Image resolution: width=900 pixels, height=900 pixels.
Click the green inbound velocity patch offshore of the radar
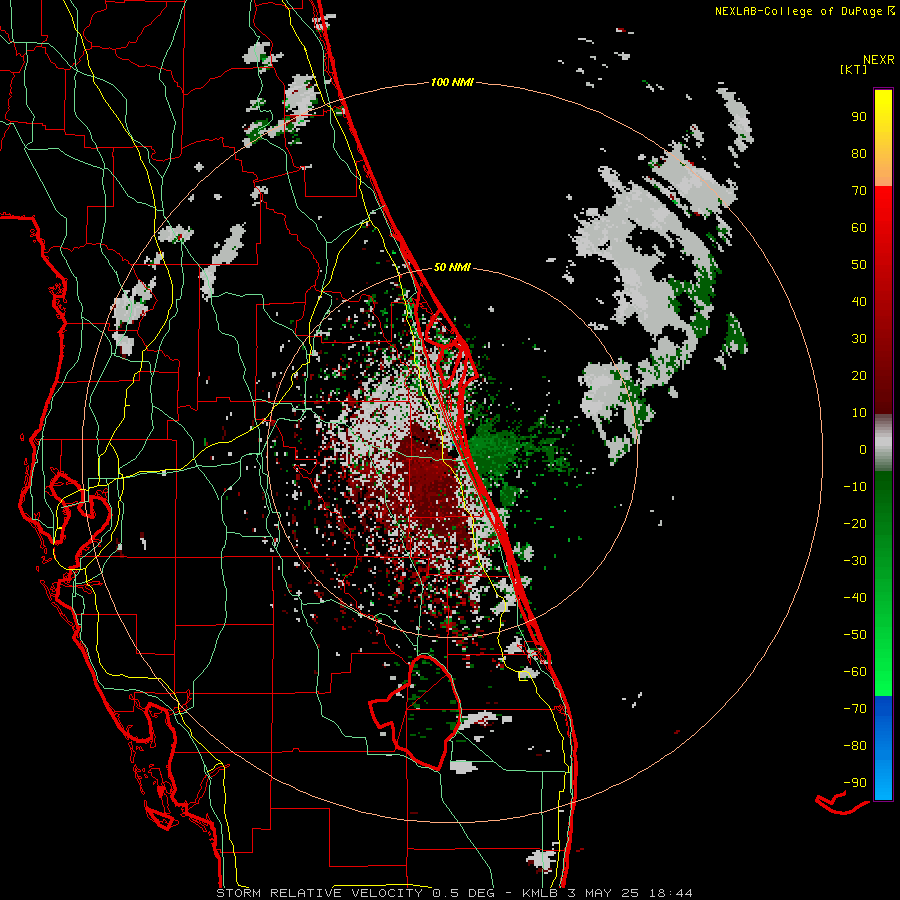496,448
